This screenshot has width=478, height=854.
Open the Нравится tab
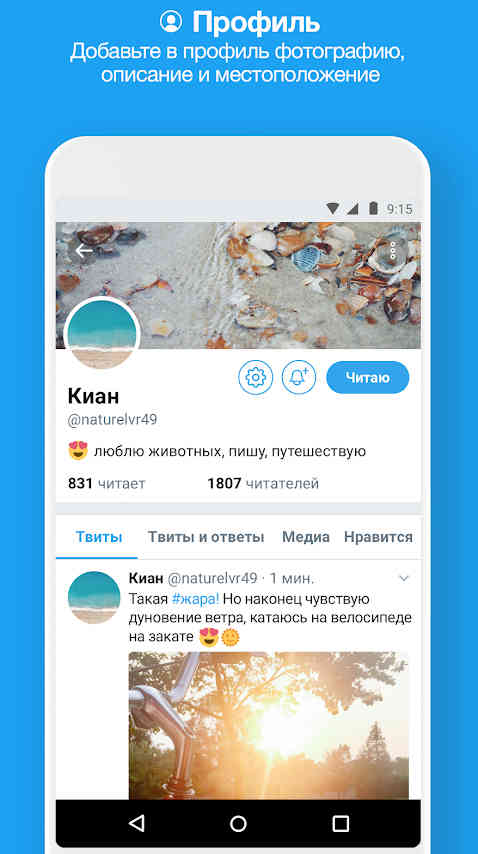click(378, 537)
